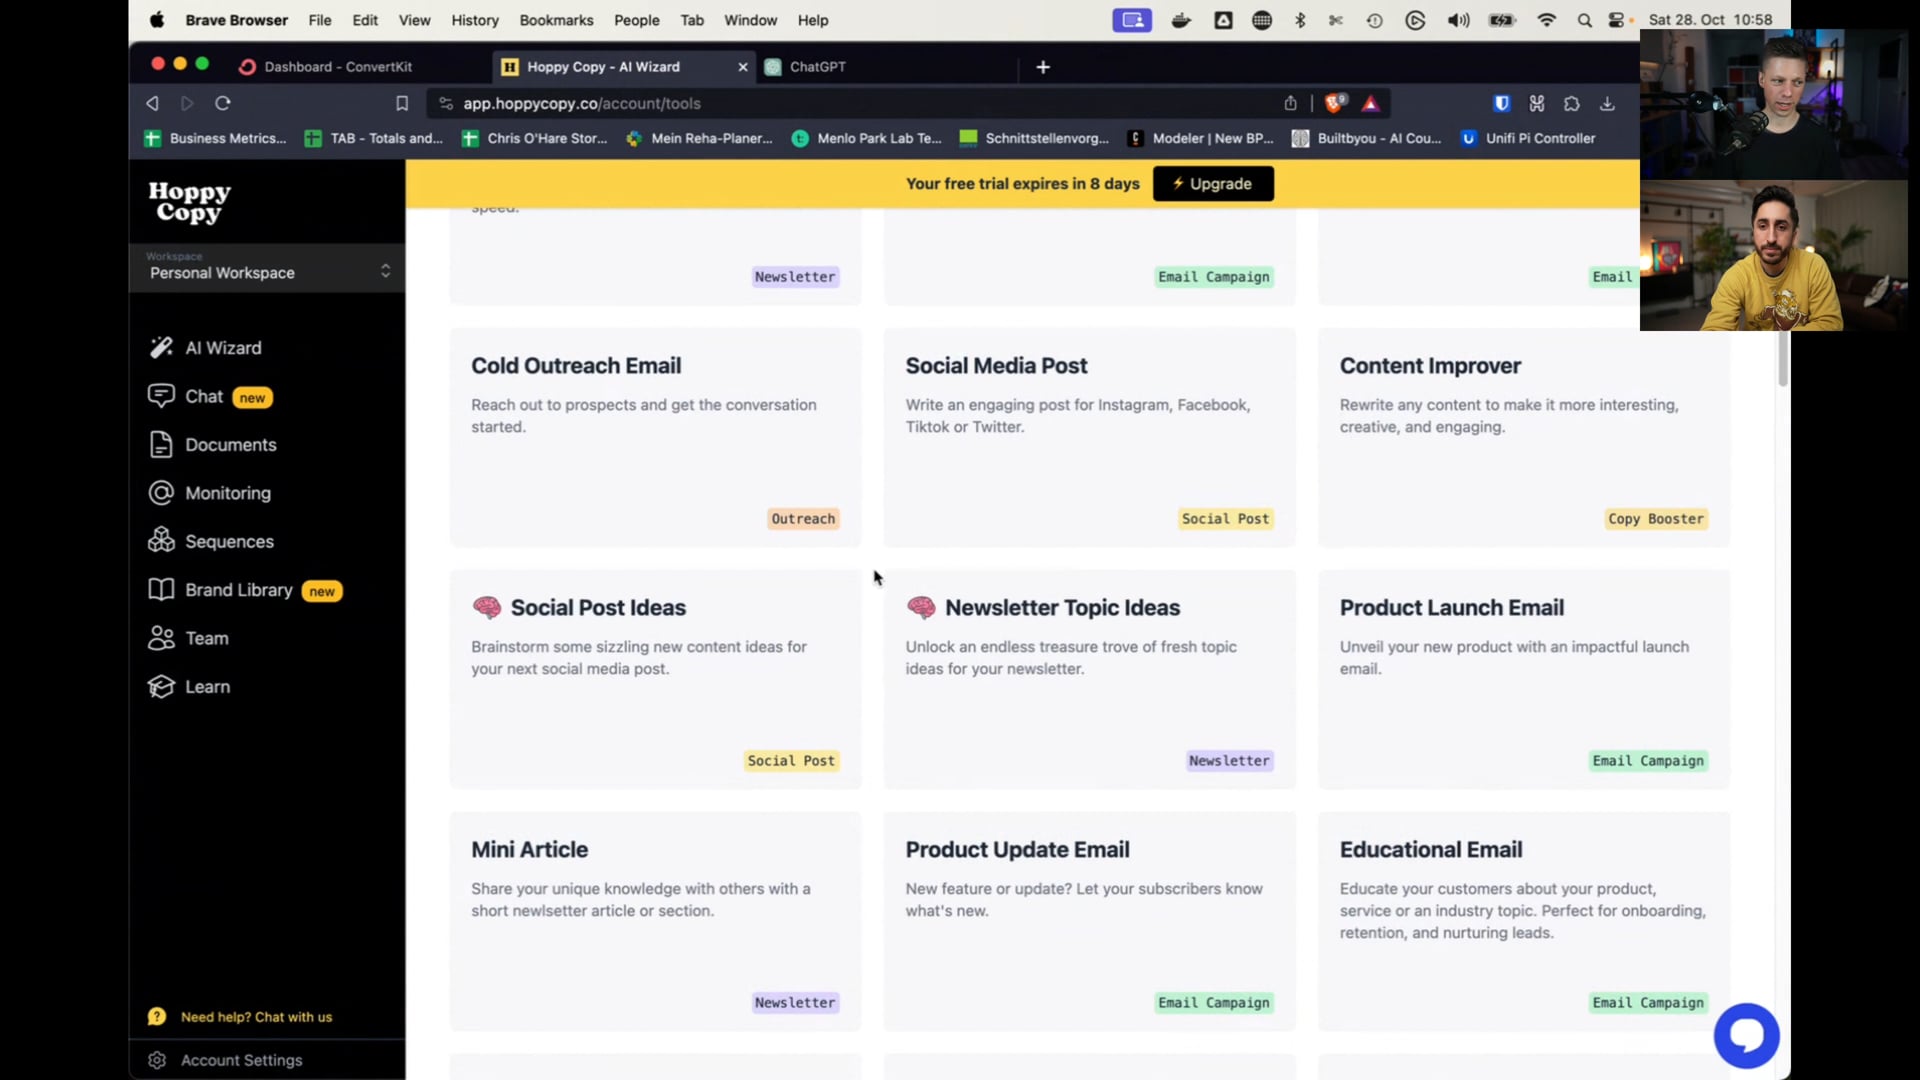Click the Documents page icon

click(x=161, y=444)
